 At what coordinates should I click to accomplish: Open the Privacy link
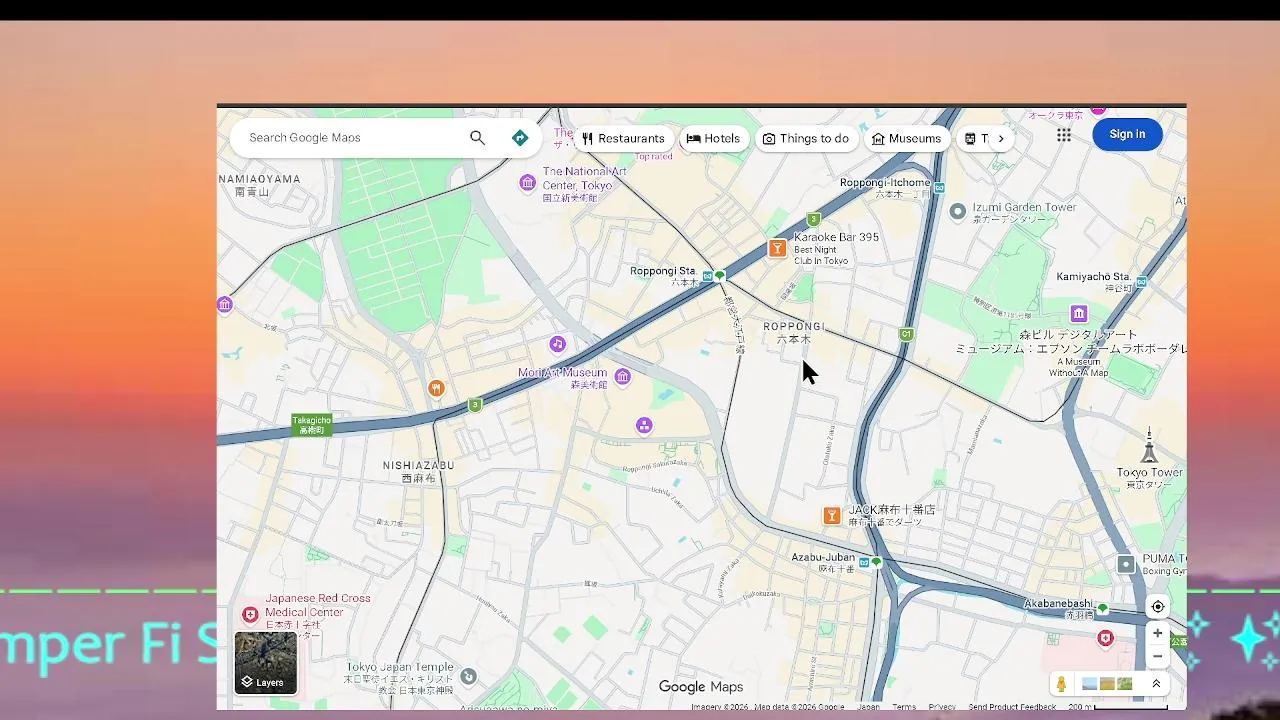(x=942, y=707)
